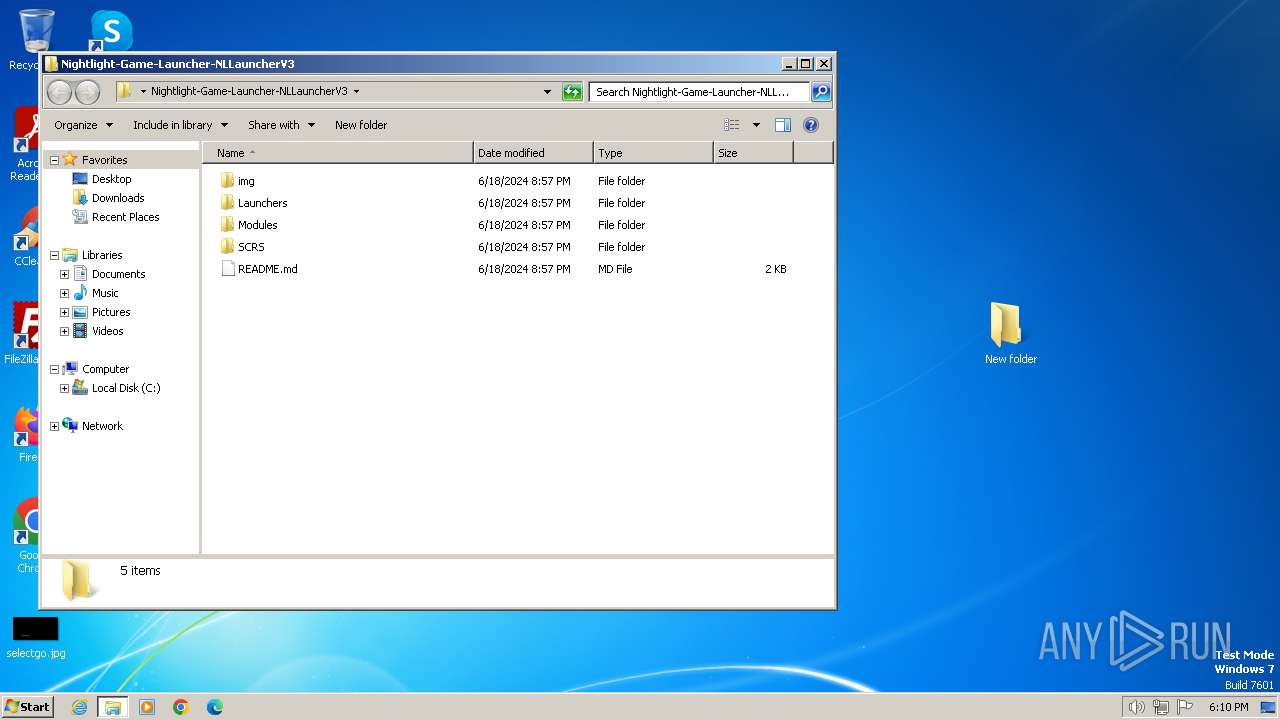Select the Modules folder icon
Image resolution: width=1280 pixels, height=720 pixels.
coord(228,225)
